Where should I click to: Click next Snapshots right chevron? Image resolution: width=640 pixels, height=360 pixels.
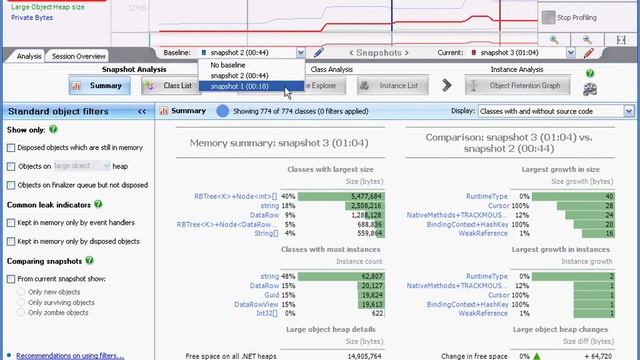[x=407, y=53]
